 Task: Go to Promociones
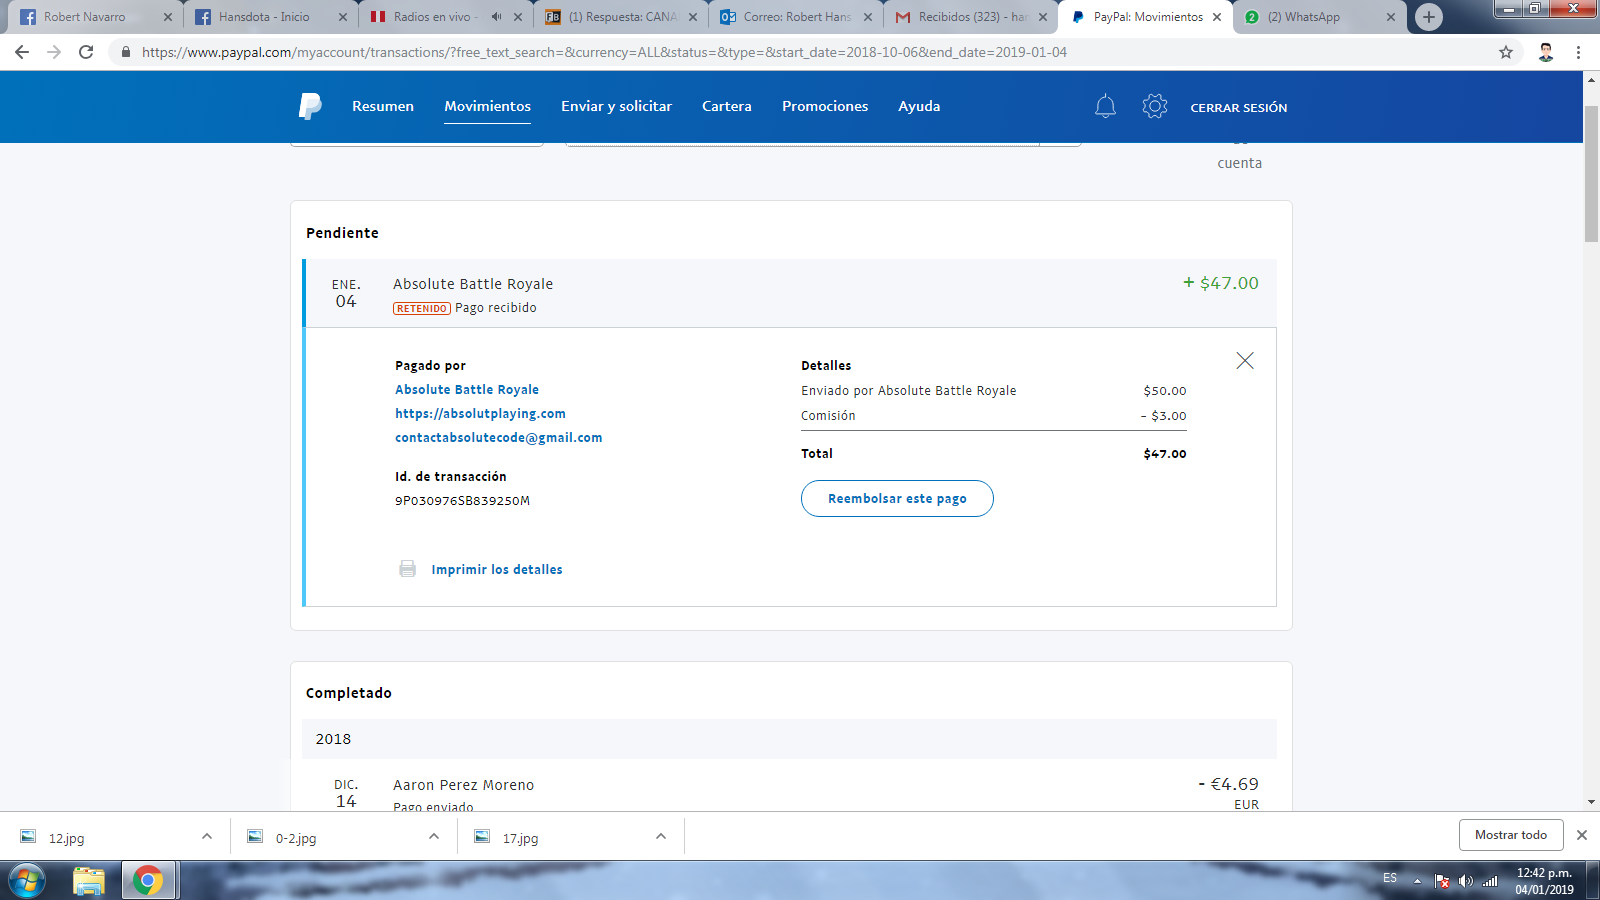coord(825,106)
